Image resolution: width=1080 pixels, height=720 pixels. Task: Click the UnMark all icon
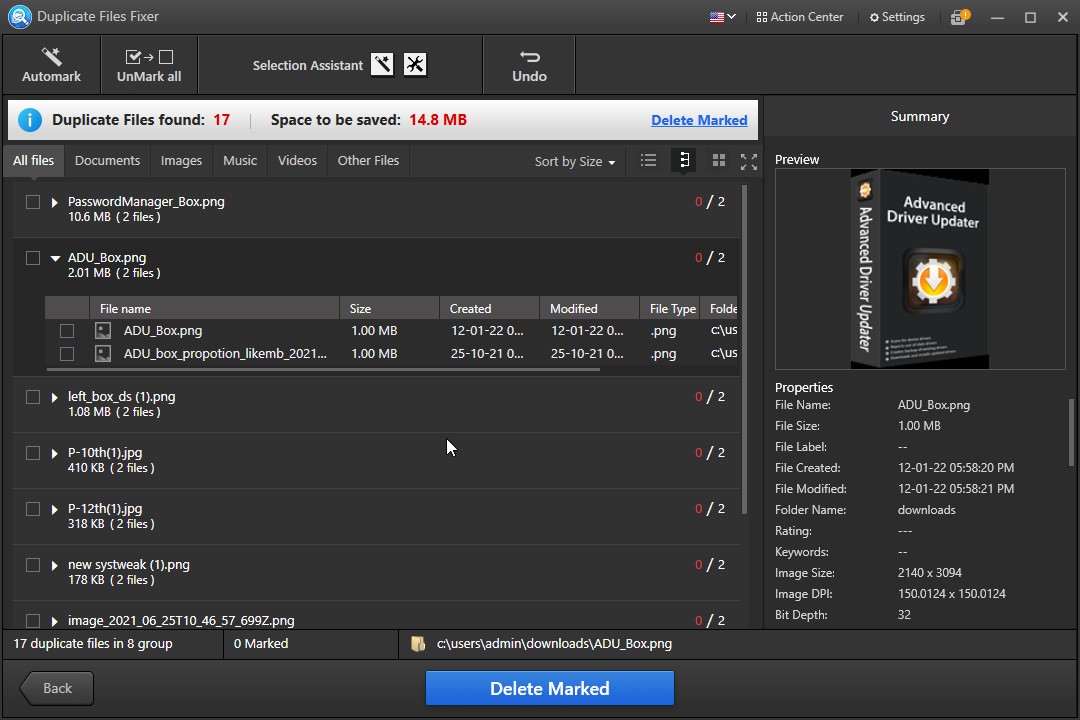coord(149,57)
